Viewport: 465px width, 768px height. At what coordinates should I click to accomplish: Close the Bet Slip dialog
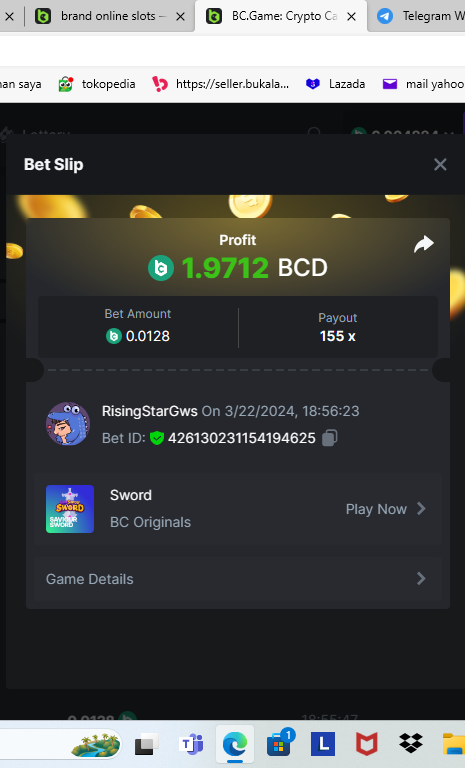pyautogui.click(x=440, y=165)
